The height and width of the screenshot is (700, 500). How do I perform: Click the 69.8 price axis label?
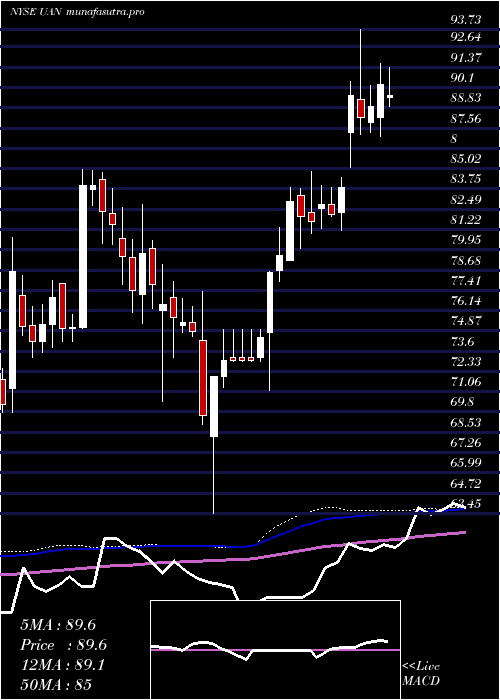pos(462,403)
